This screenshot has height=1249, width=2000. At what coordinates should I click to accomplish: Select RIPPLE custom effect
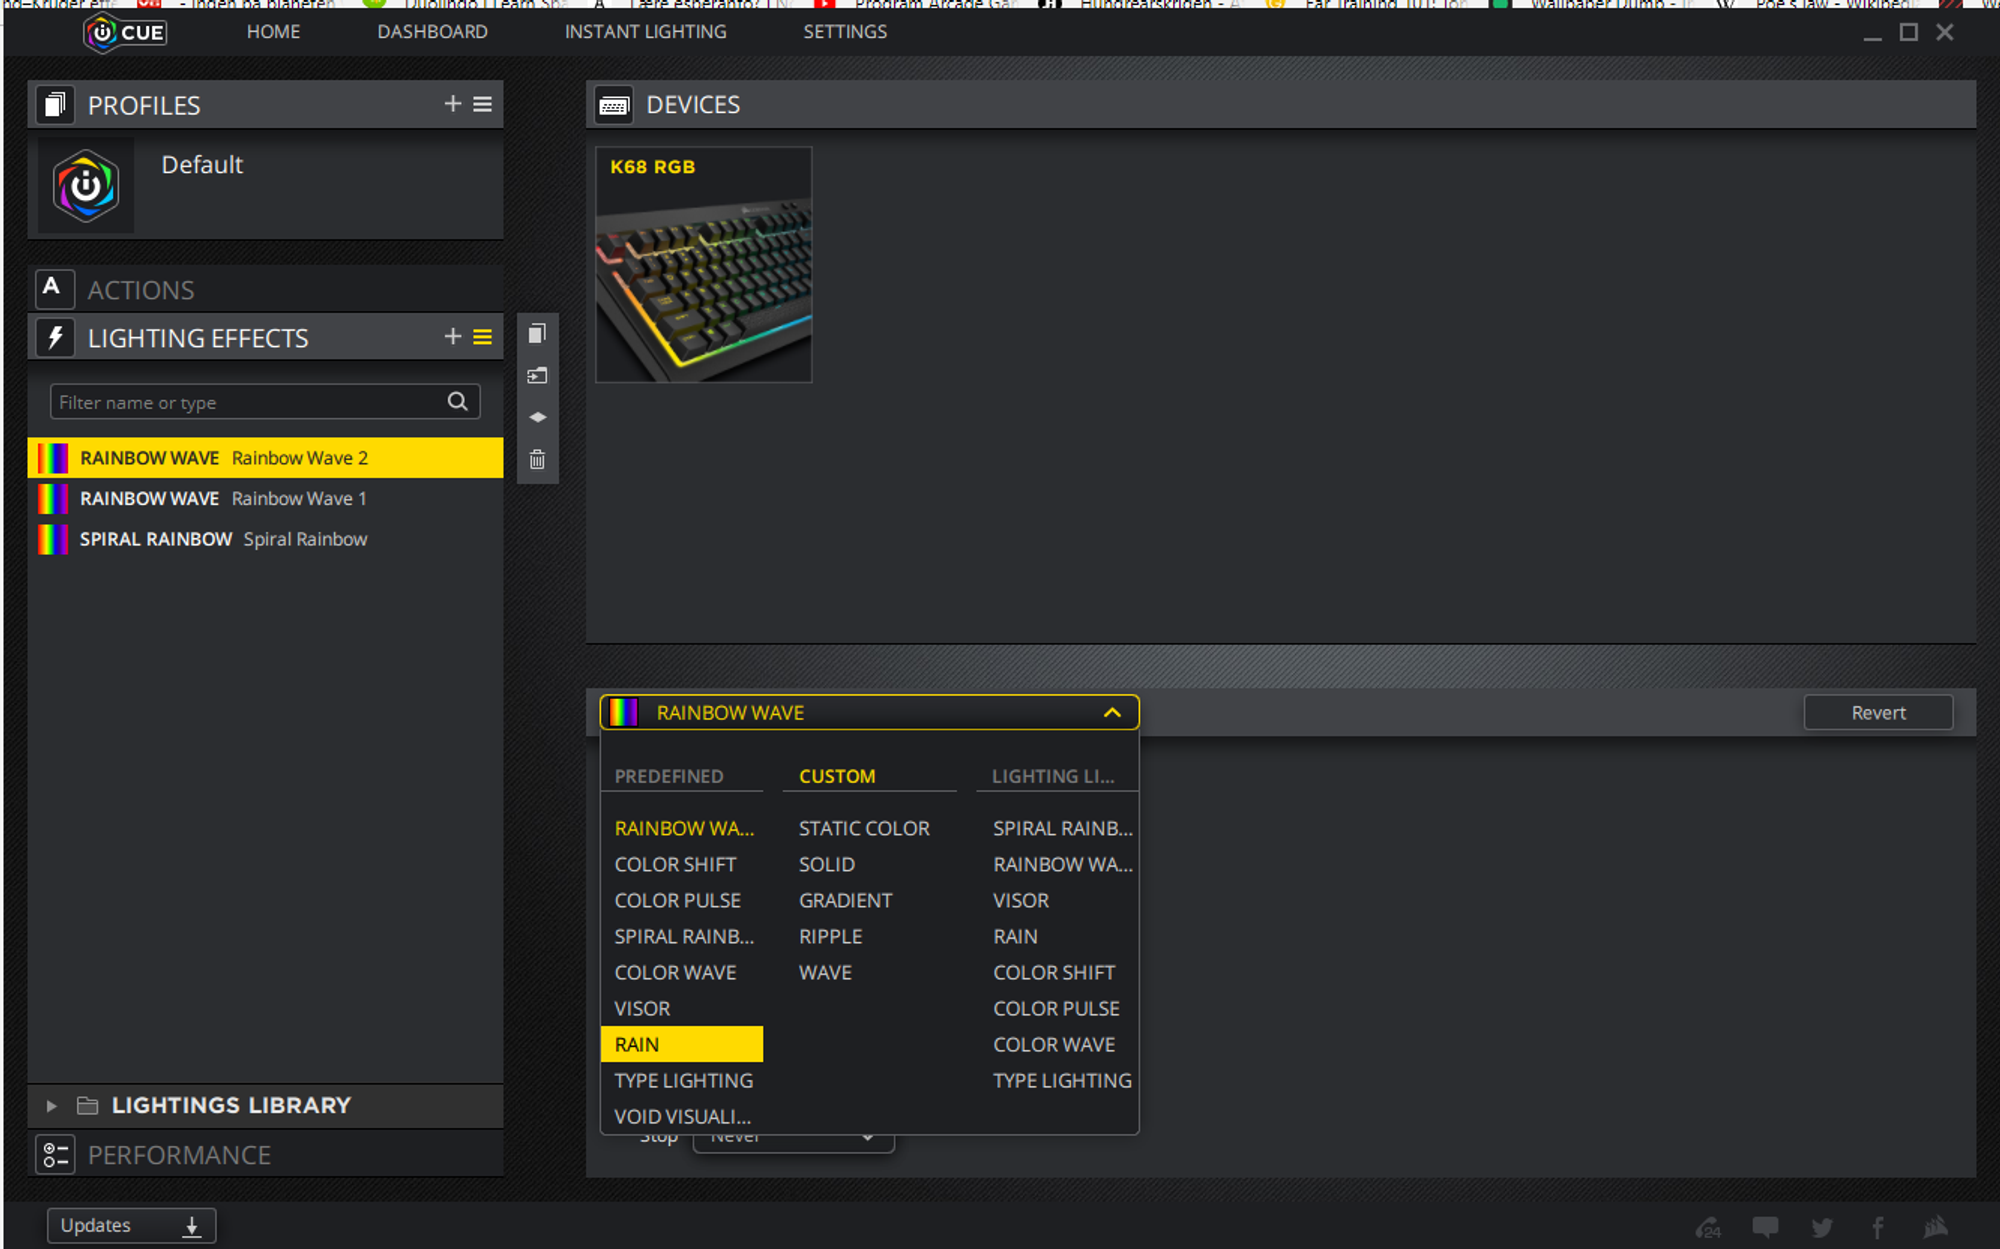(830, 936)
